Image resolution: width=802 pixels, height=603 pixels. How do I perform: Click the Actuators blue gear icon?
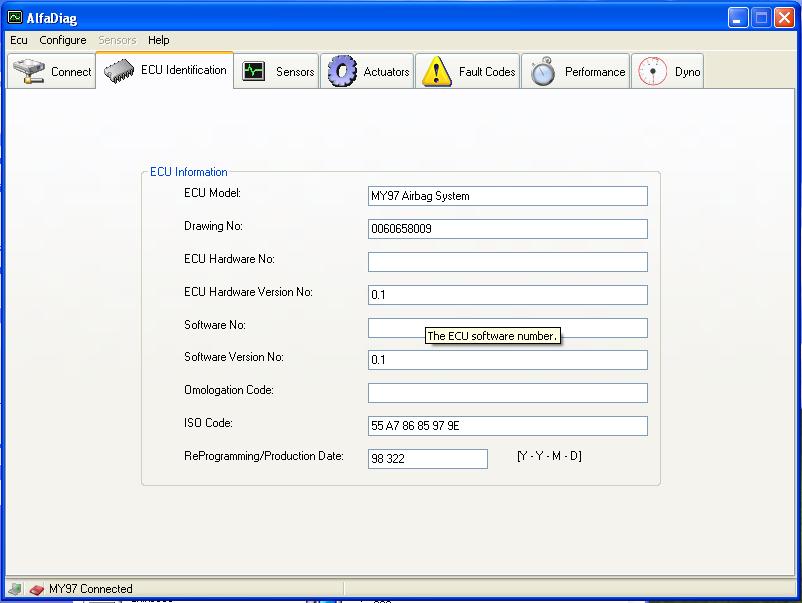pos(342,72)
